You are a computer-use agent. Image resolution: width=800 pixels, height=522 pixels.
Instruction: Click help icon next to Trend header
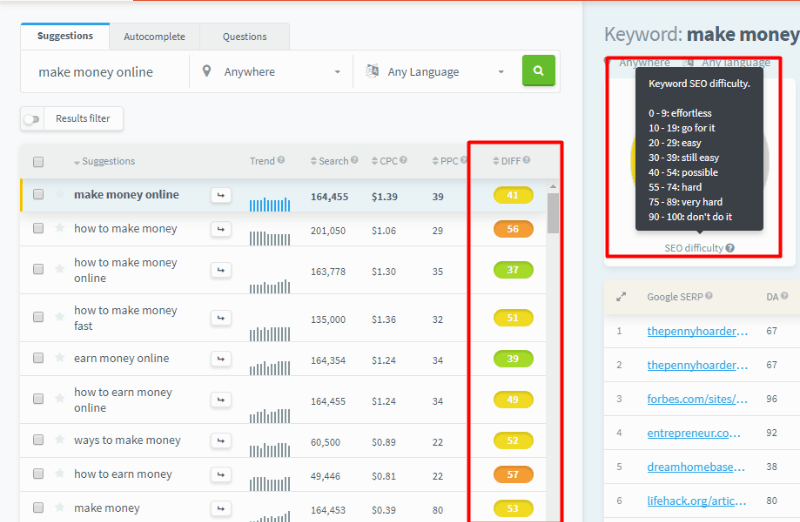click(281, 160)
